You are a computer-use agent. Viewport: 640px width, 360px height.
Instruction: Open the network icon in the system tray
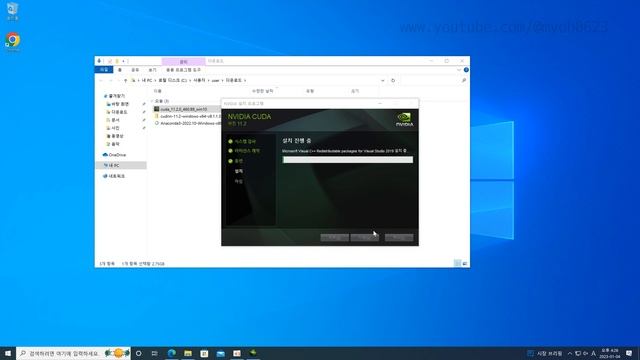tap(578, 353)
